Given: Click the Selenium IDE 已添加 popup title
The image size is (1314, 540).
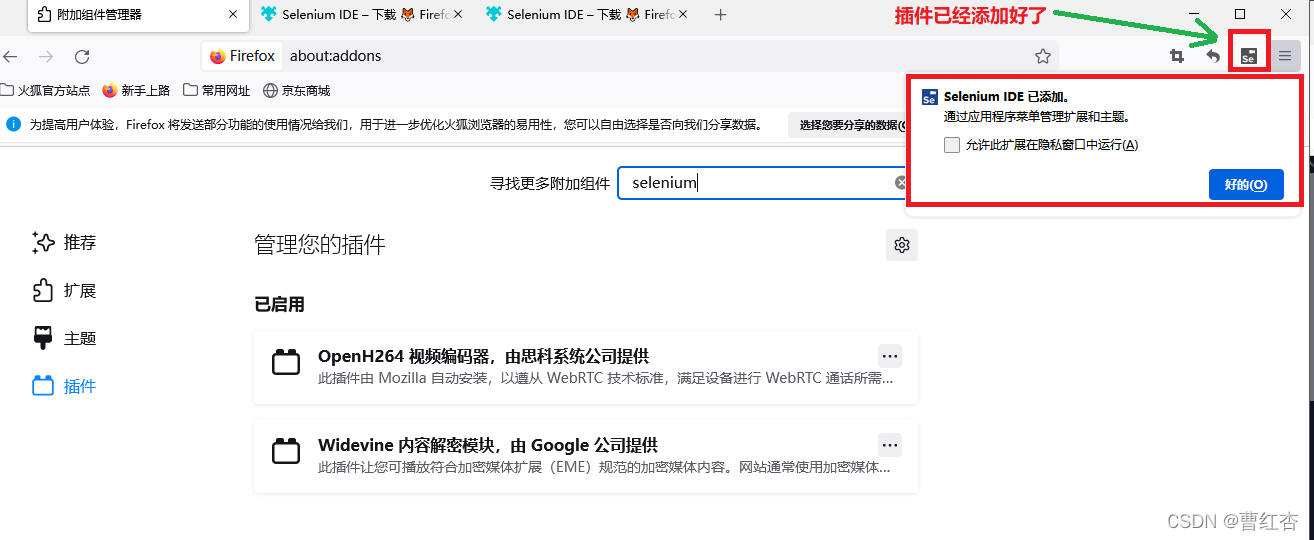Looking at the screenshot, I should click(x=1007, y=97).
